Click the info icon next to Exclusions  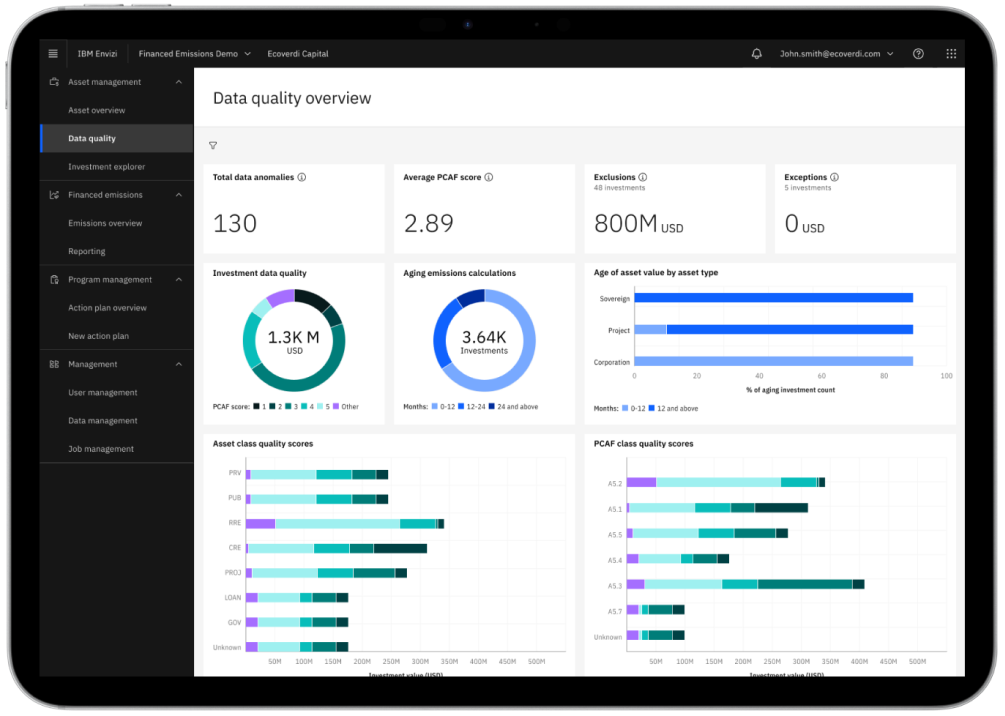coord(642,177)
